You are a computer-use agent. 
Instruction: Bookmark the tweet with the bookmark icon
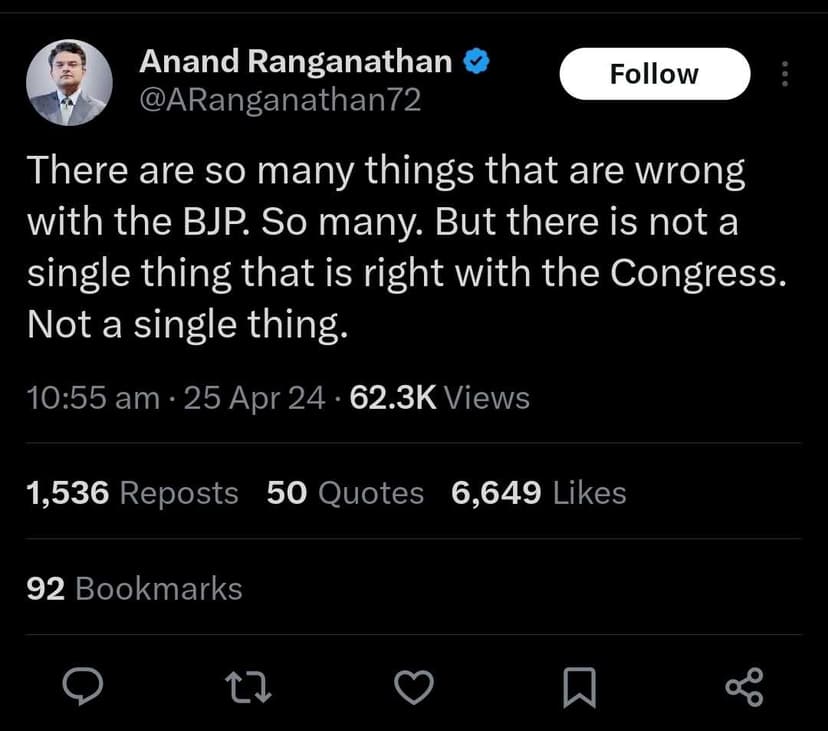pos(580,687)
